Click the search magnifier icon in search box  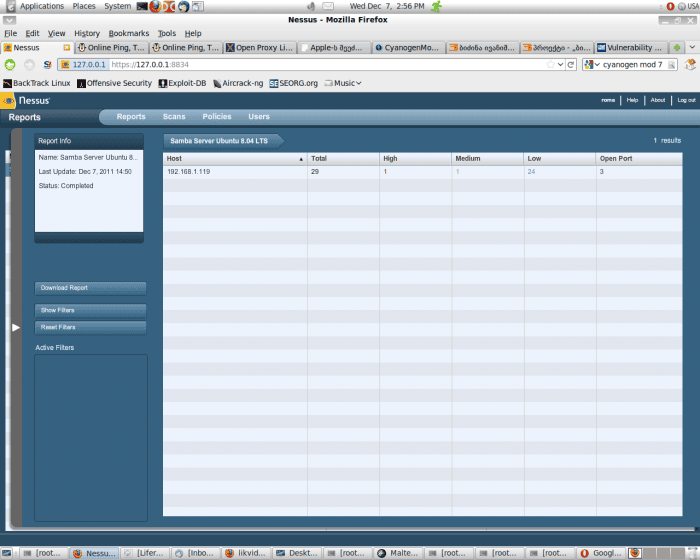(x=671, y=65)
